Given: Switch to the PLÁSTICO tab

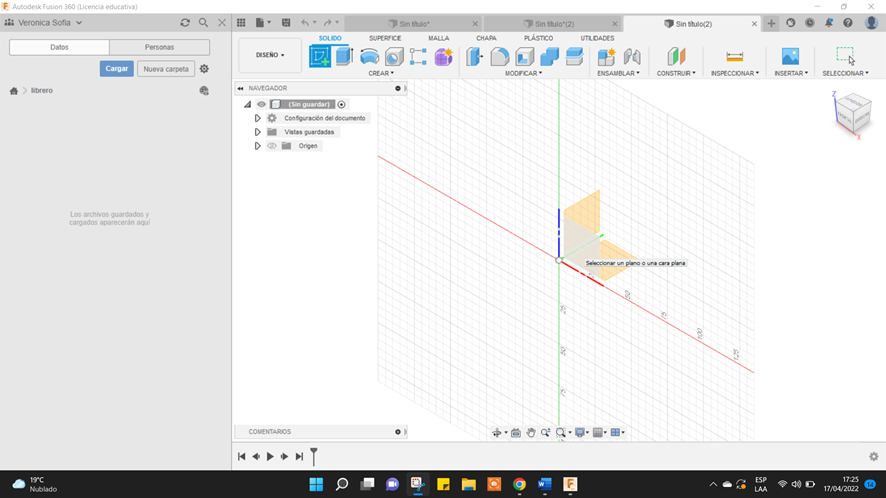Looking at the screenshot, I should click(538, 38).
